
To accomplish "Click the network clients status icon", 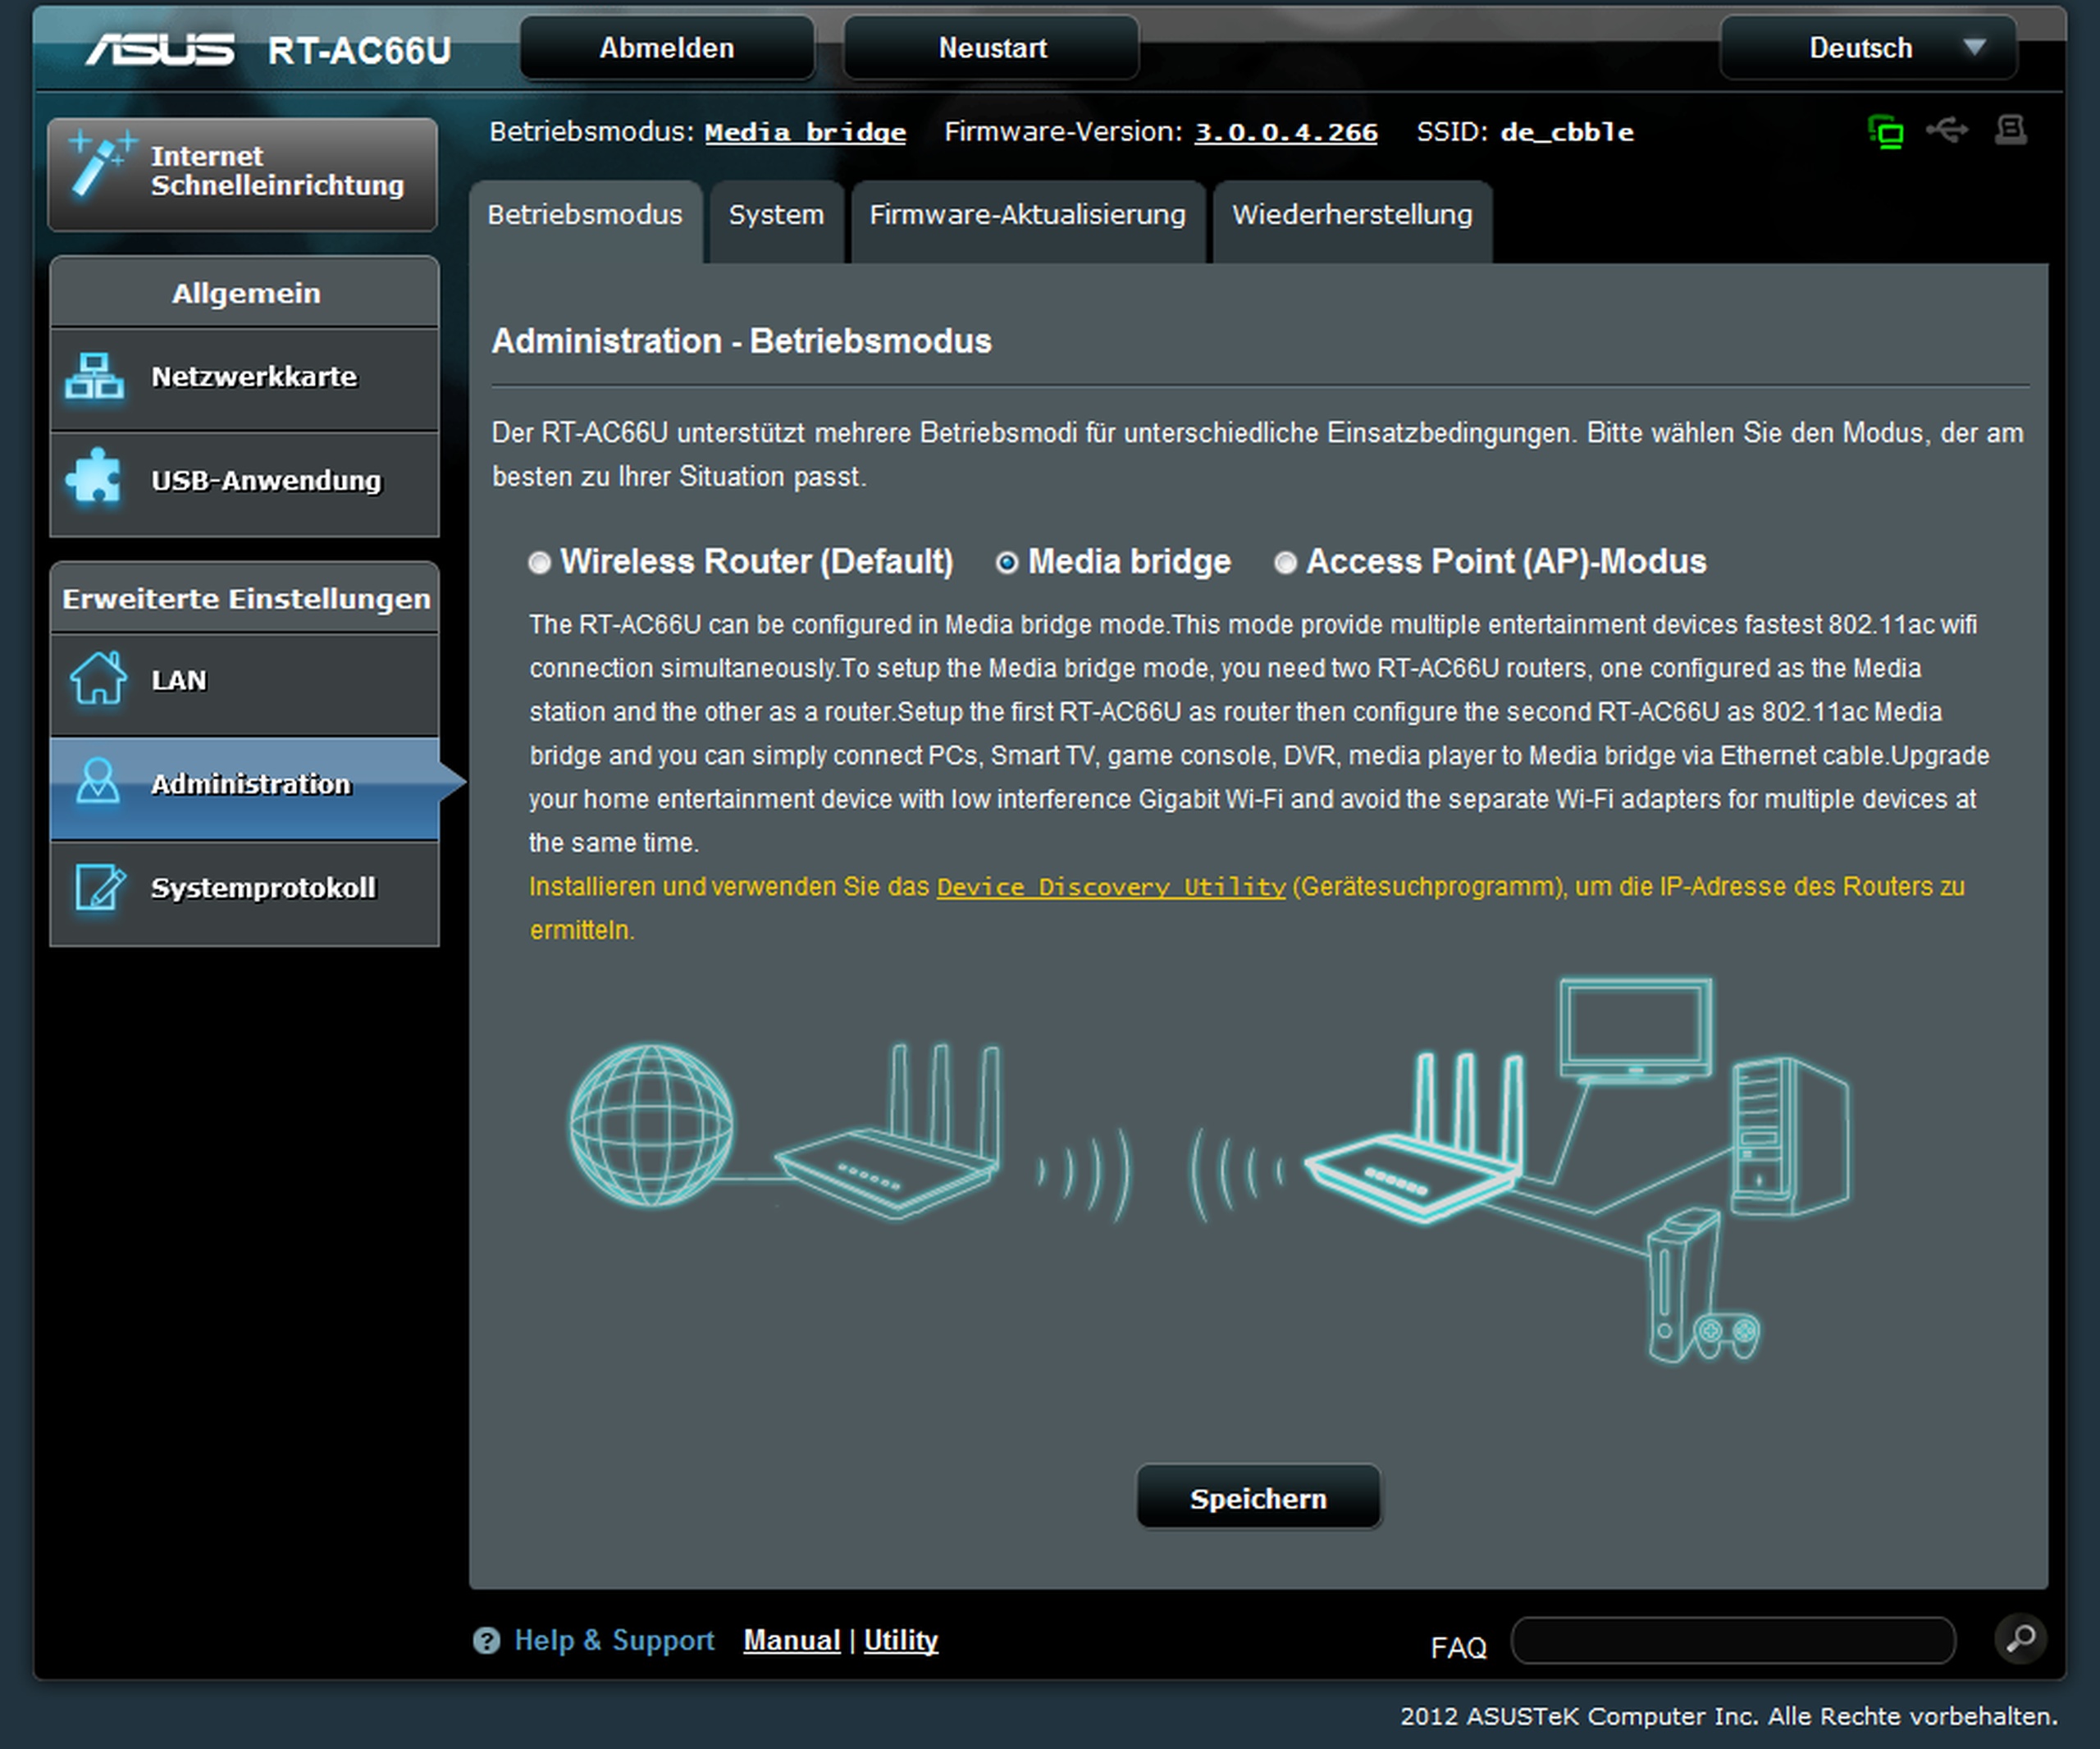I will [x=1886, y=132].
